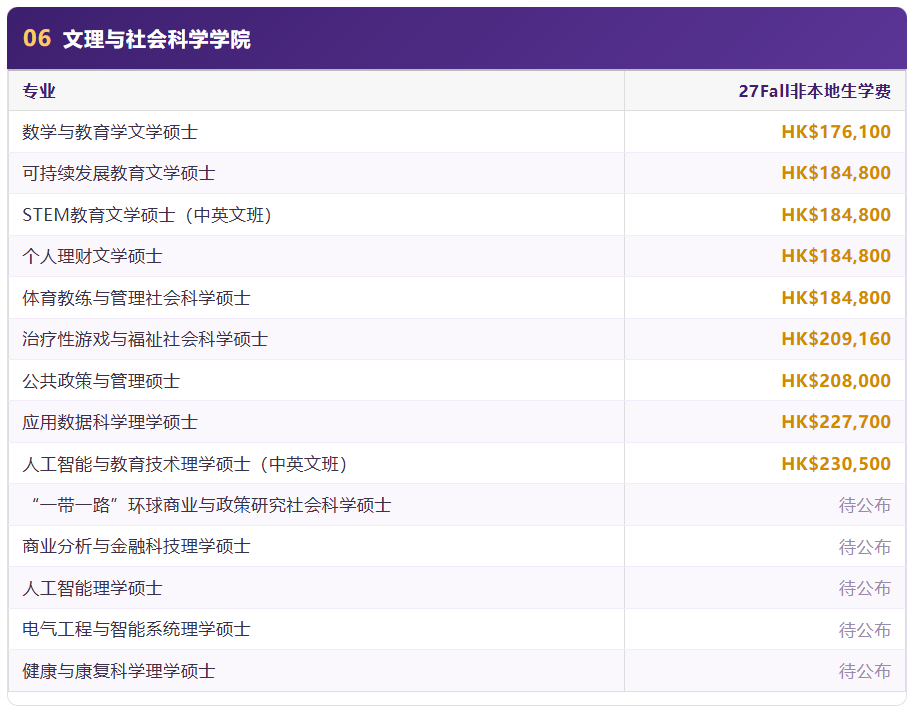
Task: Select the HK$184,800 fee for 个人理财文学硕士
Action: point(836,256)
